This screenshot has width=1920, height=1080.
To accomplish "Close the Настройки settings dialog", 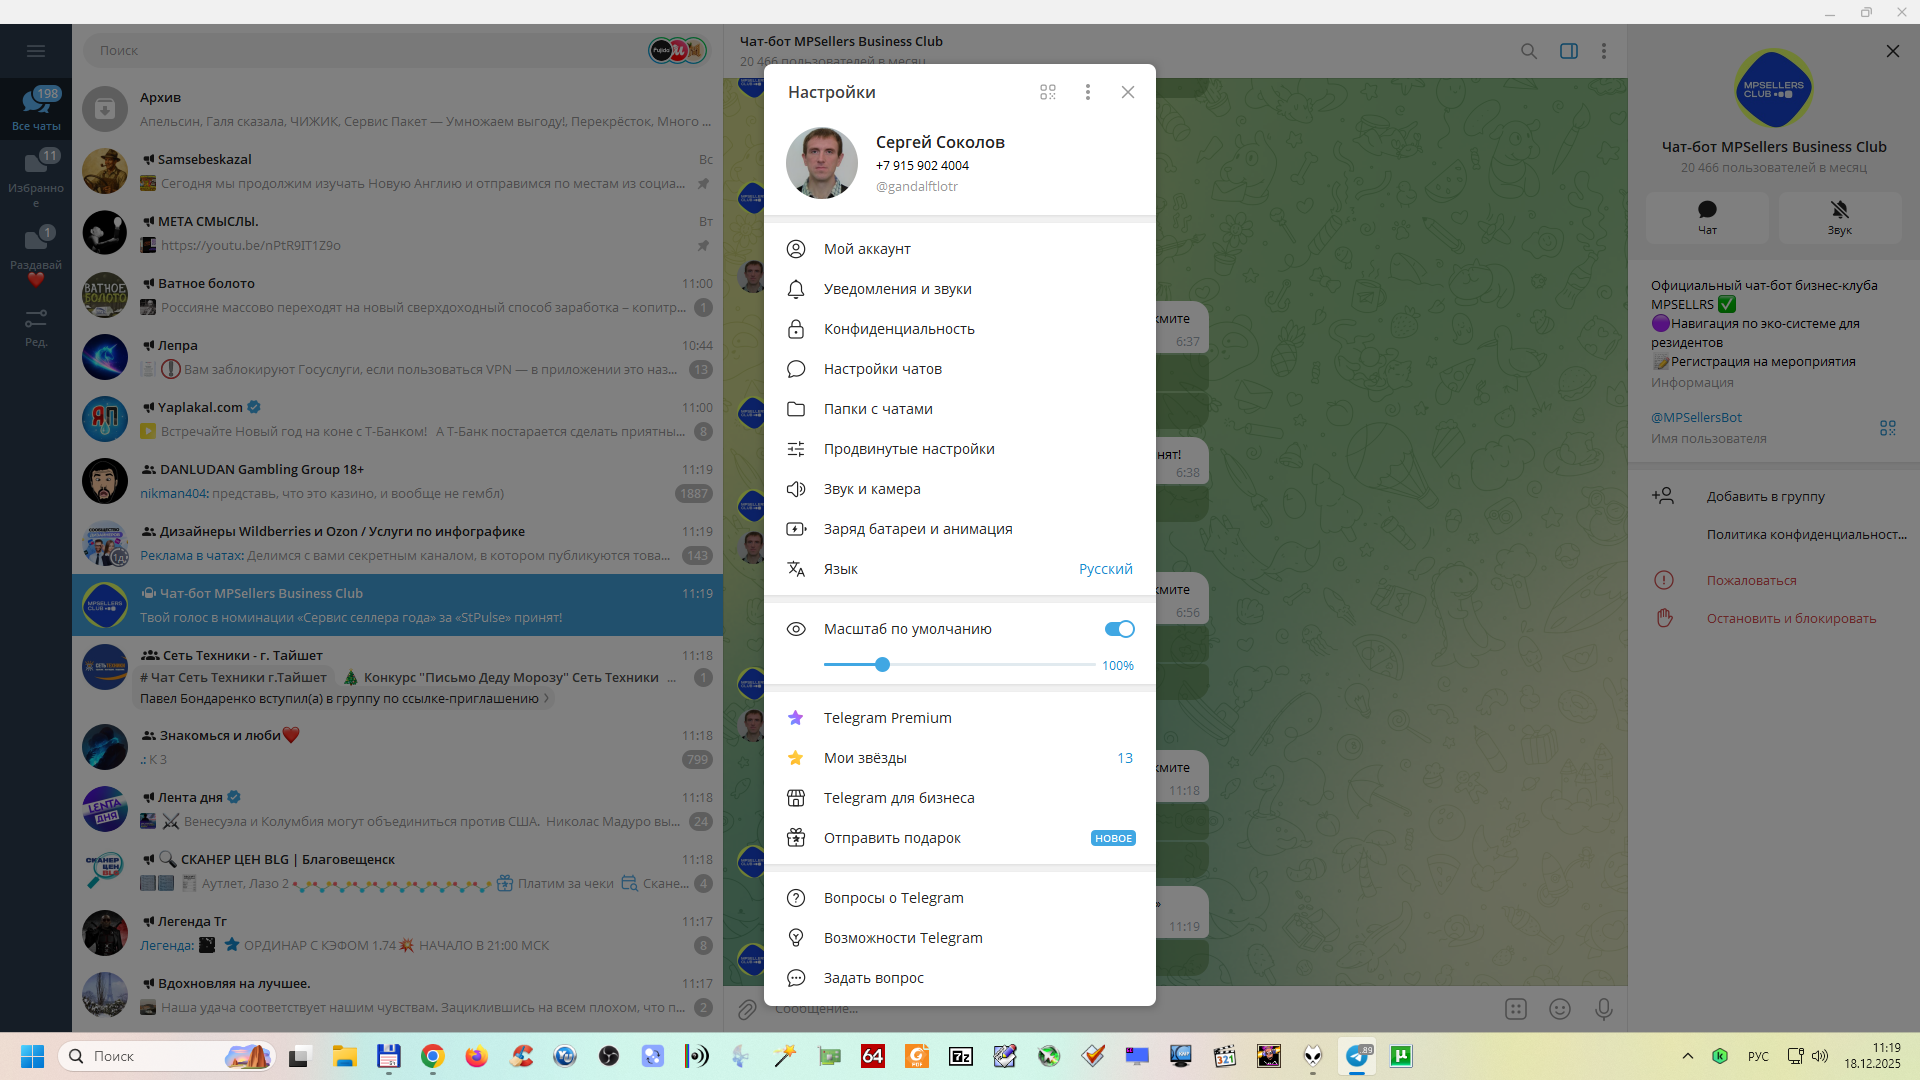I will [x=1128, y=92].
